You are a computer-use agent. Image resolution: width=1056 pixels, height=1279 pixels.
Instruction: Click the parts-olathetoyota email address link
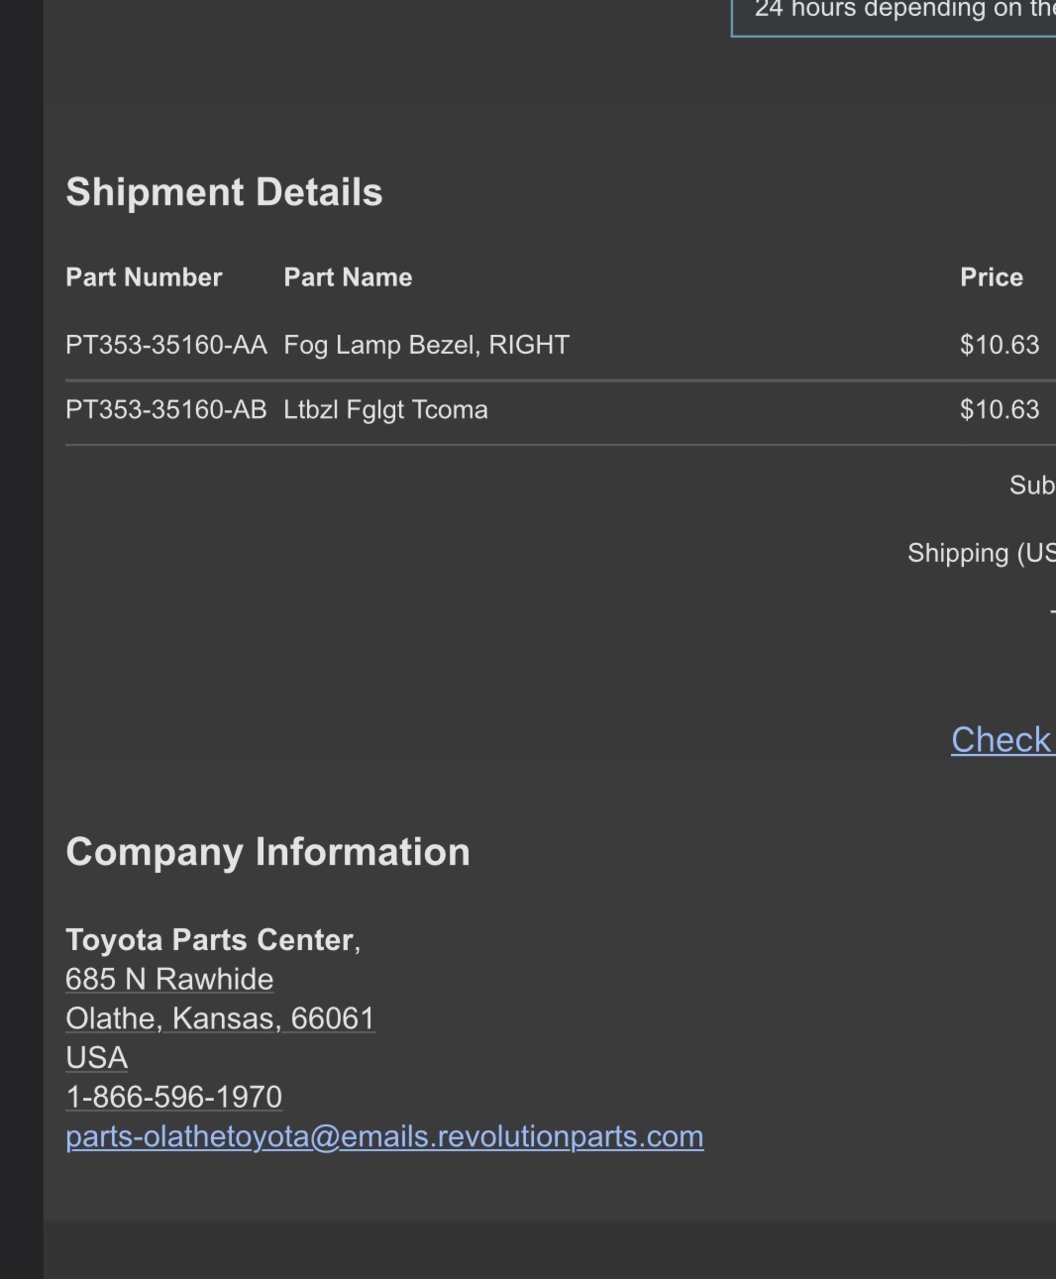(385, 1137)
